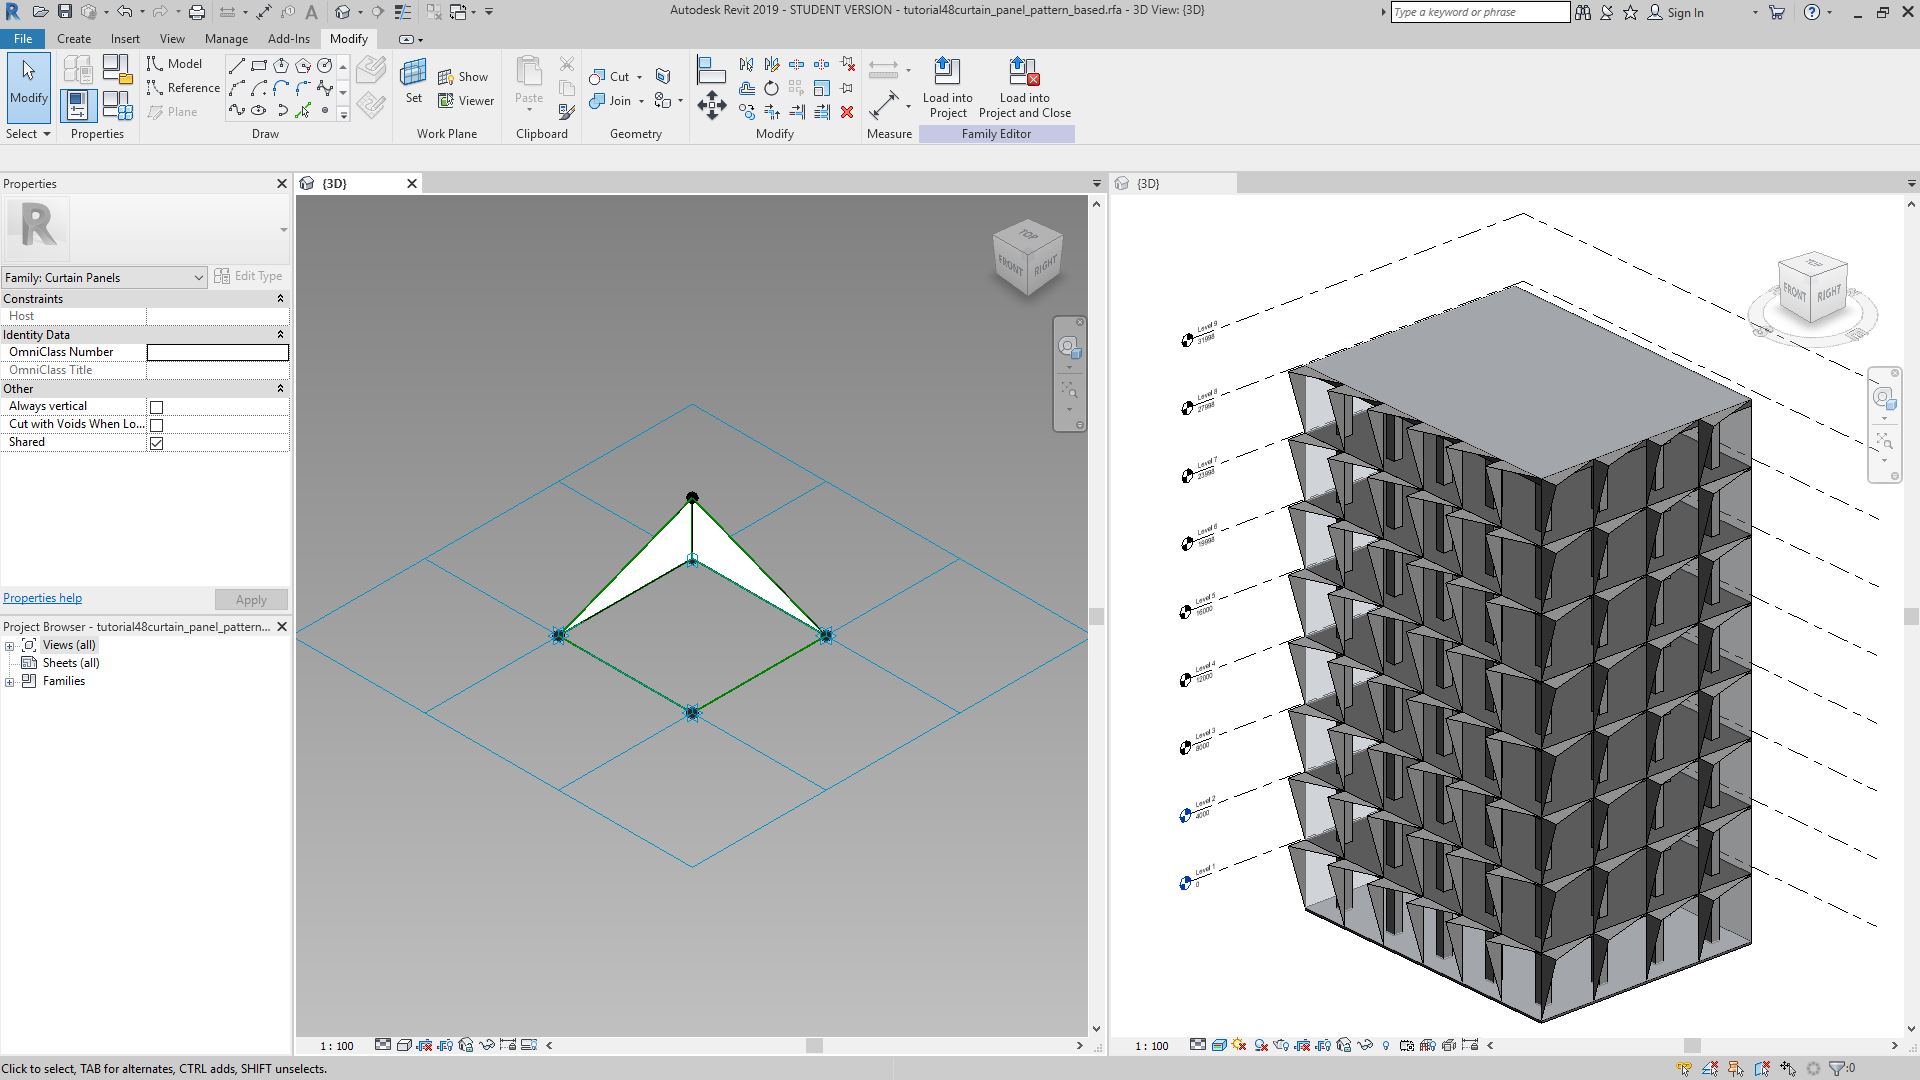This screenshot has width=1920, height=1080.
Task: Expand the Families tree node
Action: tap(10, 682)
